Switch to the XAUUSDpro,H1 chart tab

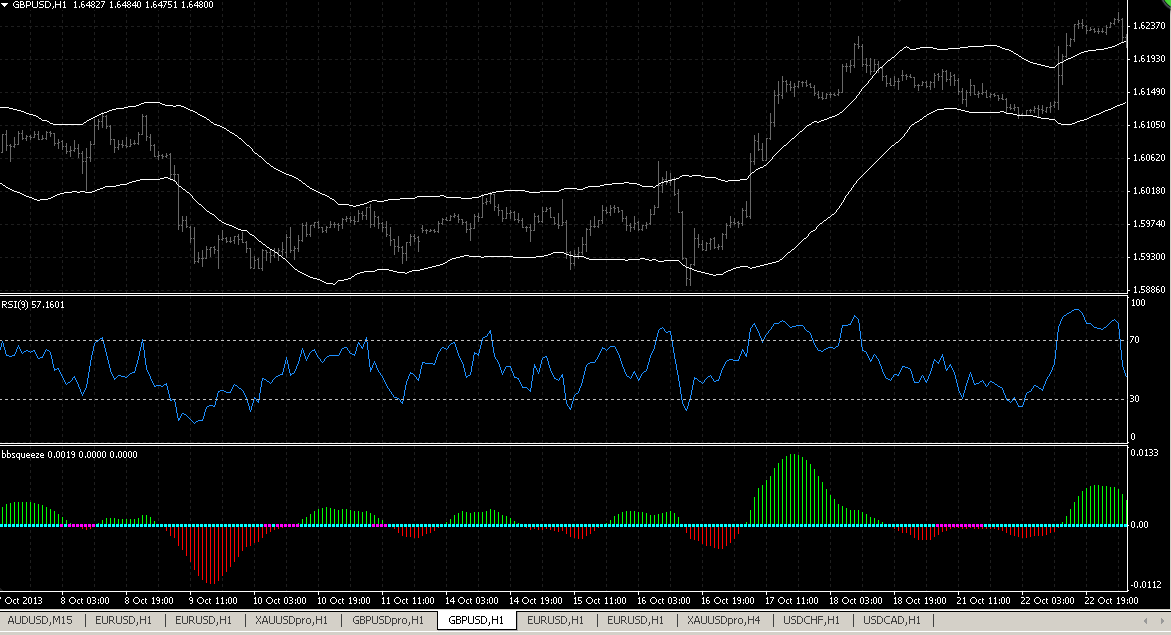point(291,620)
